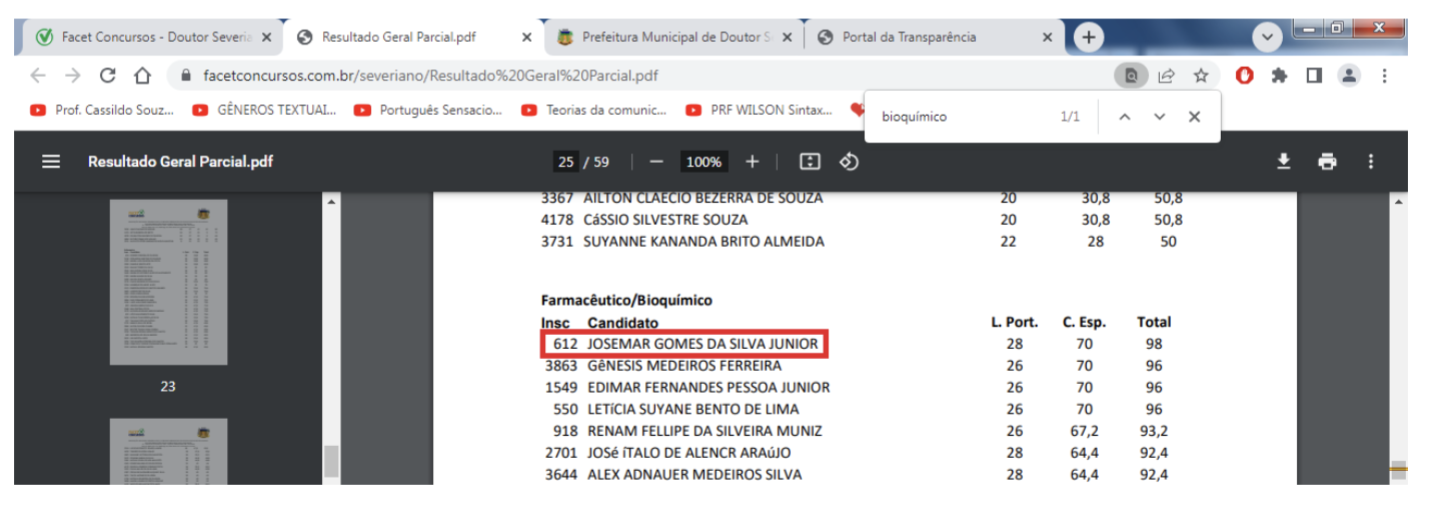This screenshot has height=532, width=1432.
Task: Open a new browser tab
Action: (x=1088, y=37)
